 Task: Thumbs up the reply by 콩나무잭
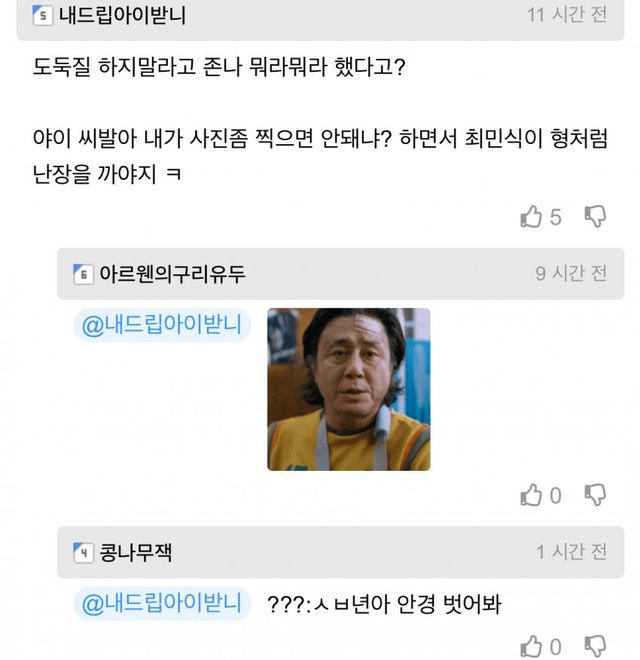pos(531,646)
